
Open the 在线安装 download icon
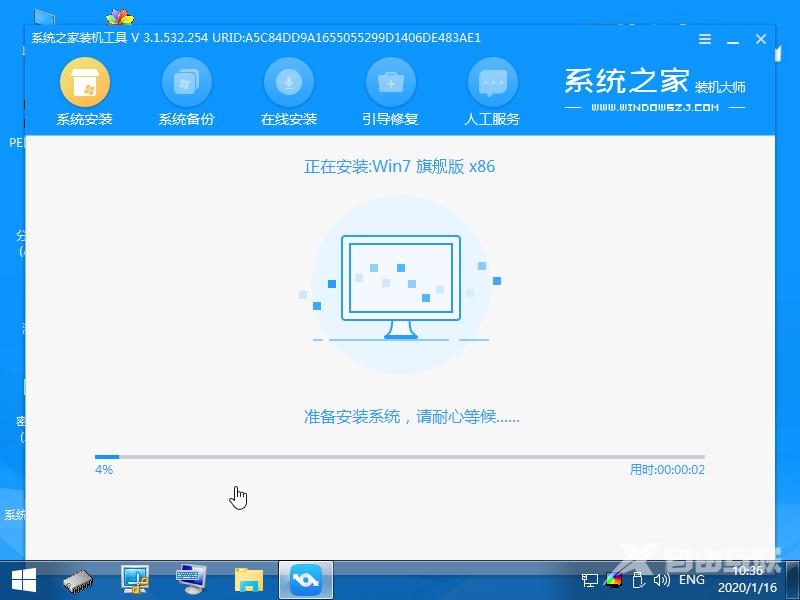pos(289,83)
